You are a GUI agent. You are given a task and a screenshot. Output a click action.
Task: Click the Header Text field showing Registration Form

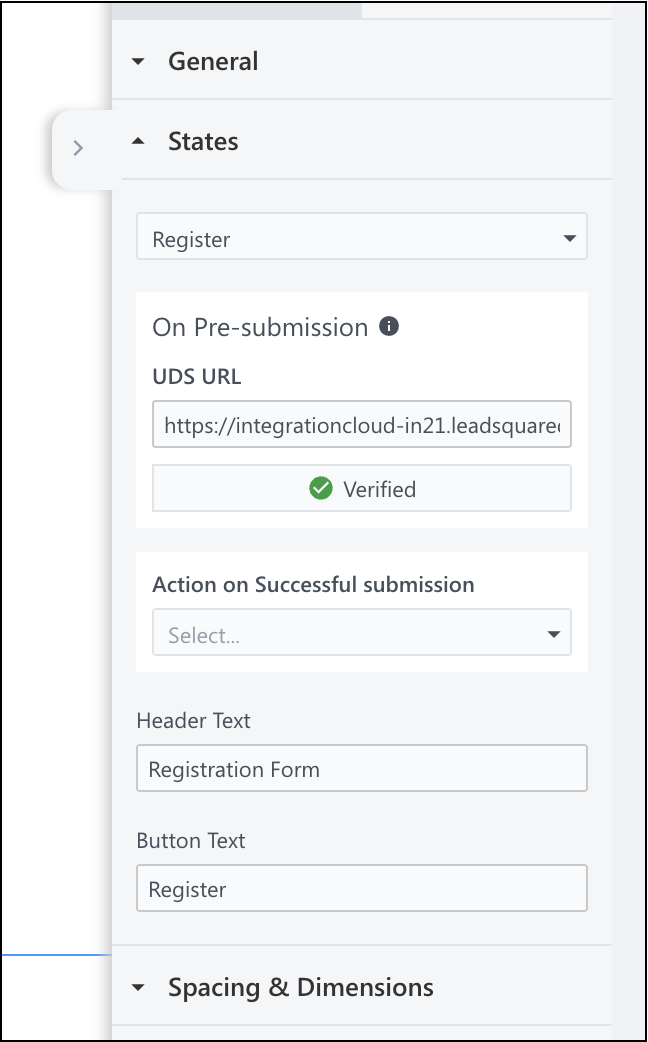coord(361,768)
